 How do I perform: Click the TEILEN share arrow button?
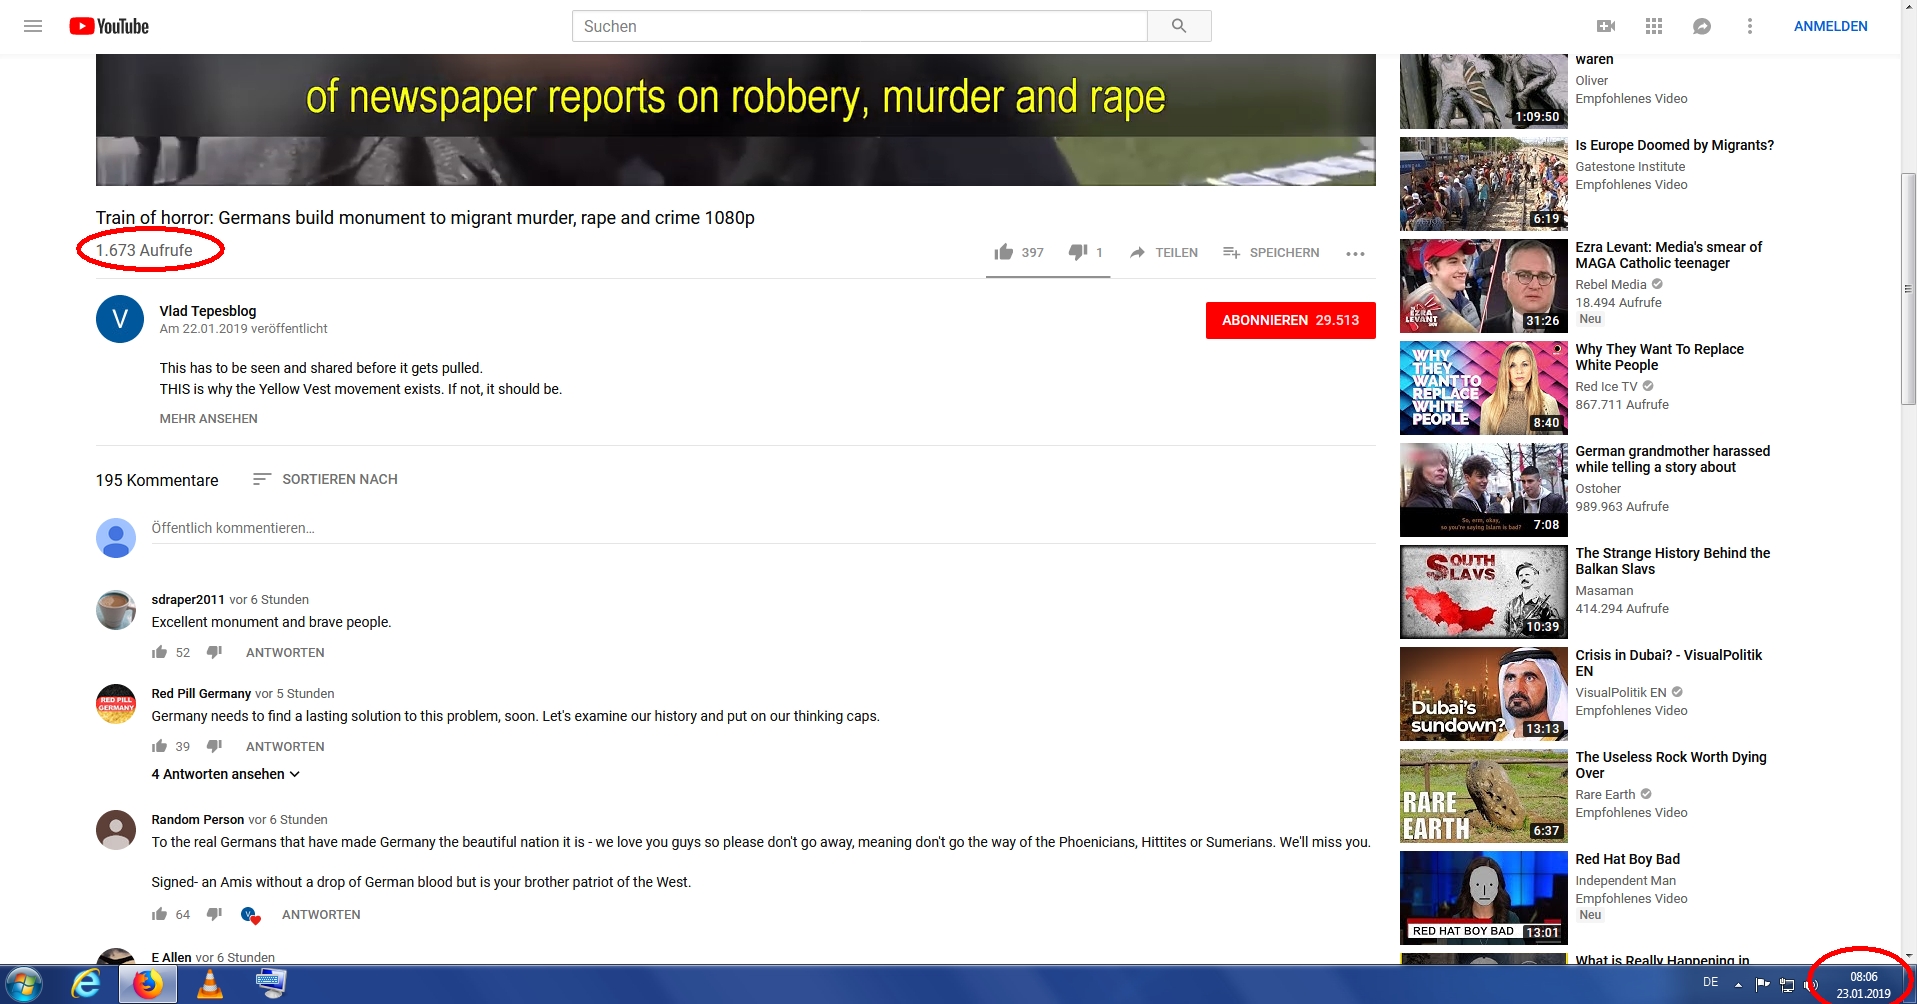pos(1164,252)
